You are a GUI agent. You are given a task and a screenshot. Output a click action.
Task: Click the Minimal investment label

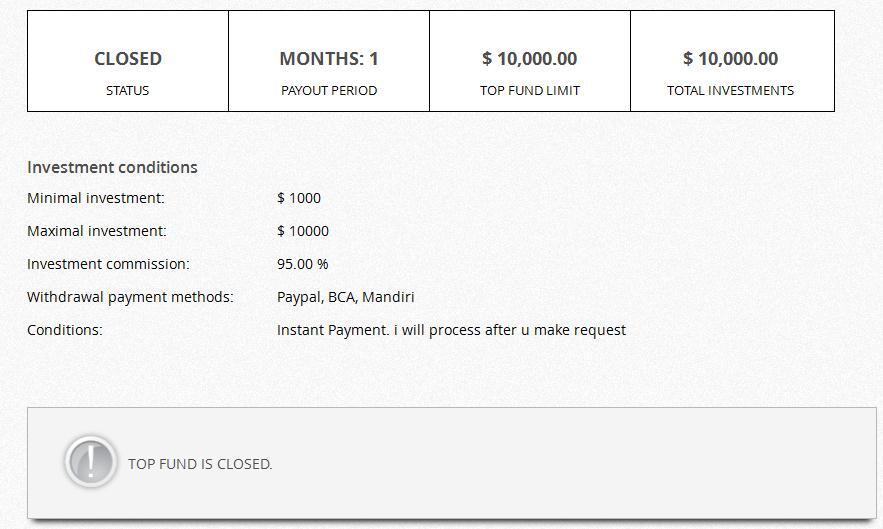click(x=96, y=198)
